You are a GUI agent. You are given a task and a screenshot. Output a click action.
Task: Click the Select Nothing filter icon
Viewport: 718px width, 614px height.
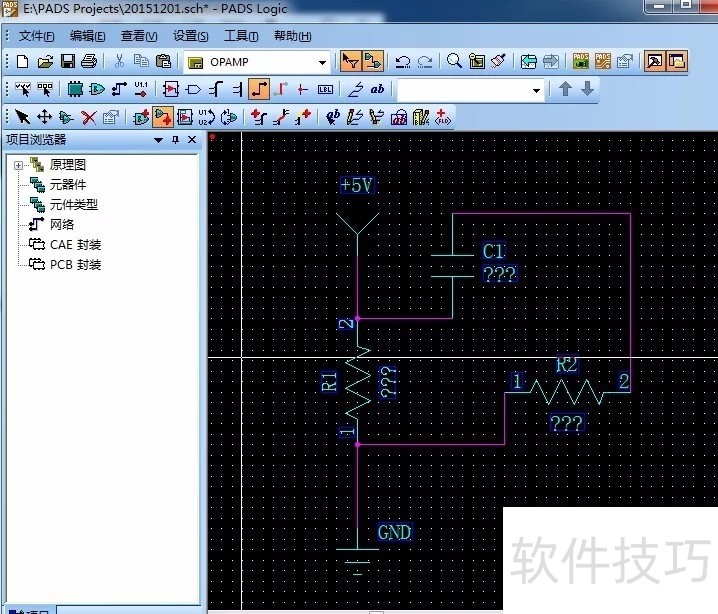pos(45,89)
